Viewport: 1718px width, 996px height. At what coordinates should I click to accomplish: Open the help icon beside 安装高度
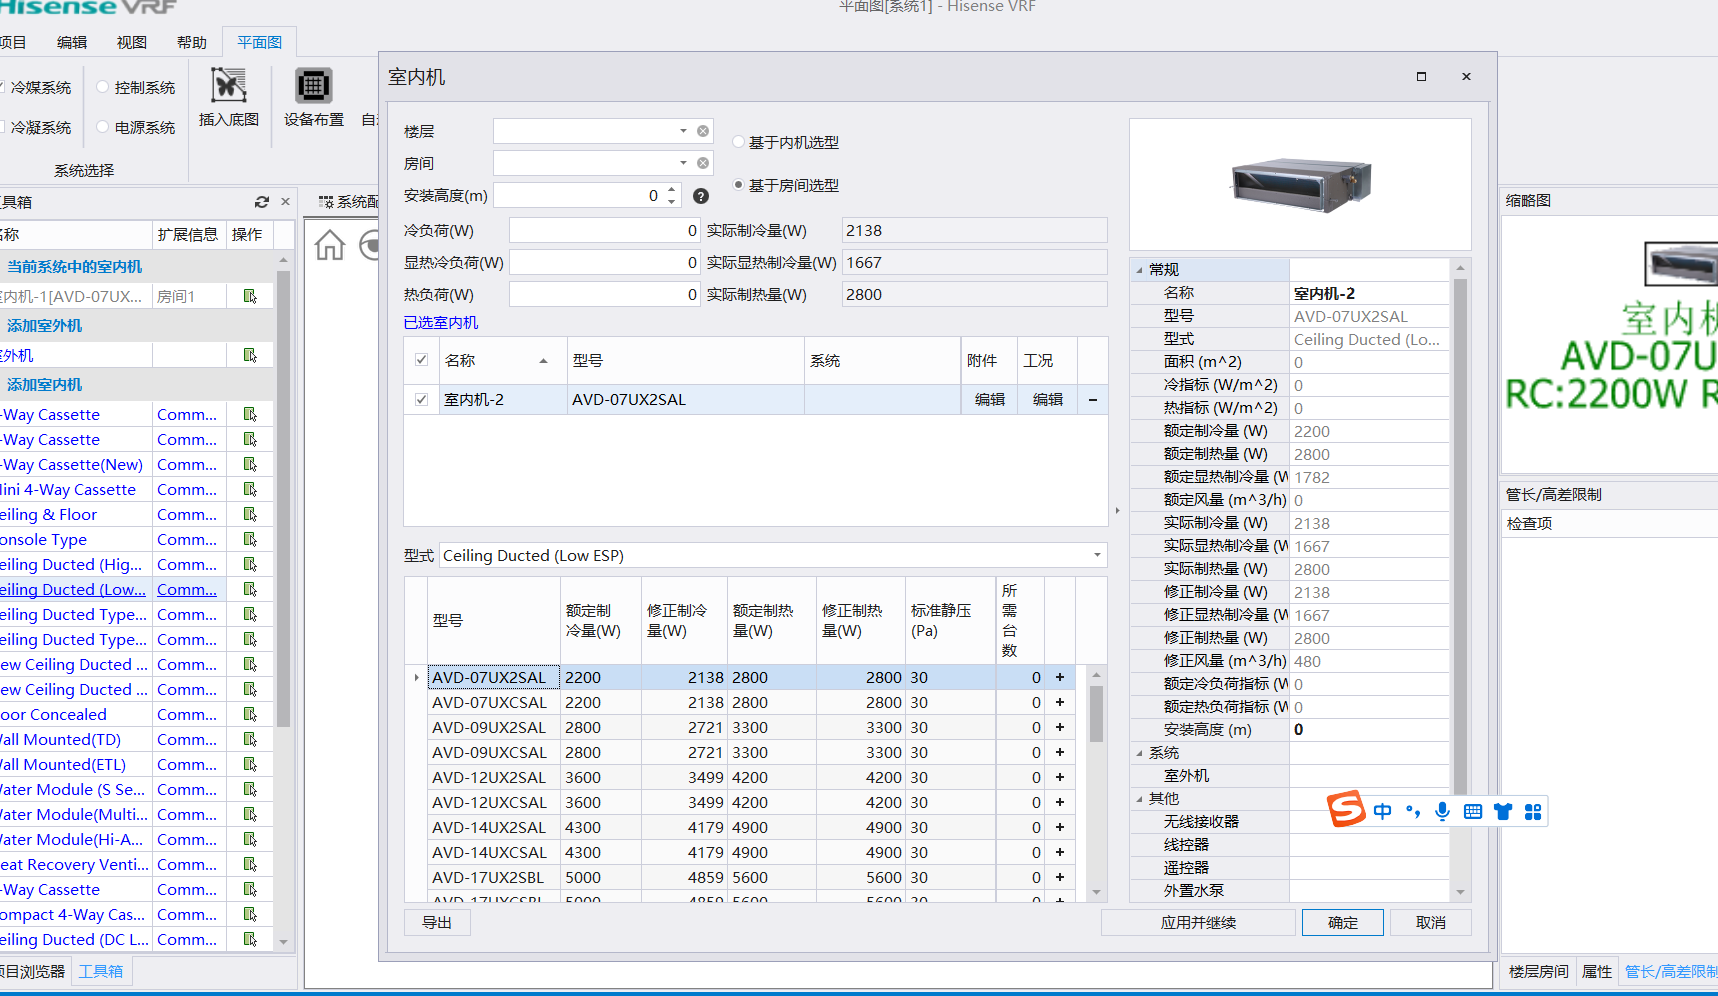point(701,196)
